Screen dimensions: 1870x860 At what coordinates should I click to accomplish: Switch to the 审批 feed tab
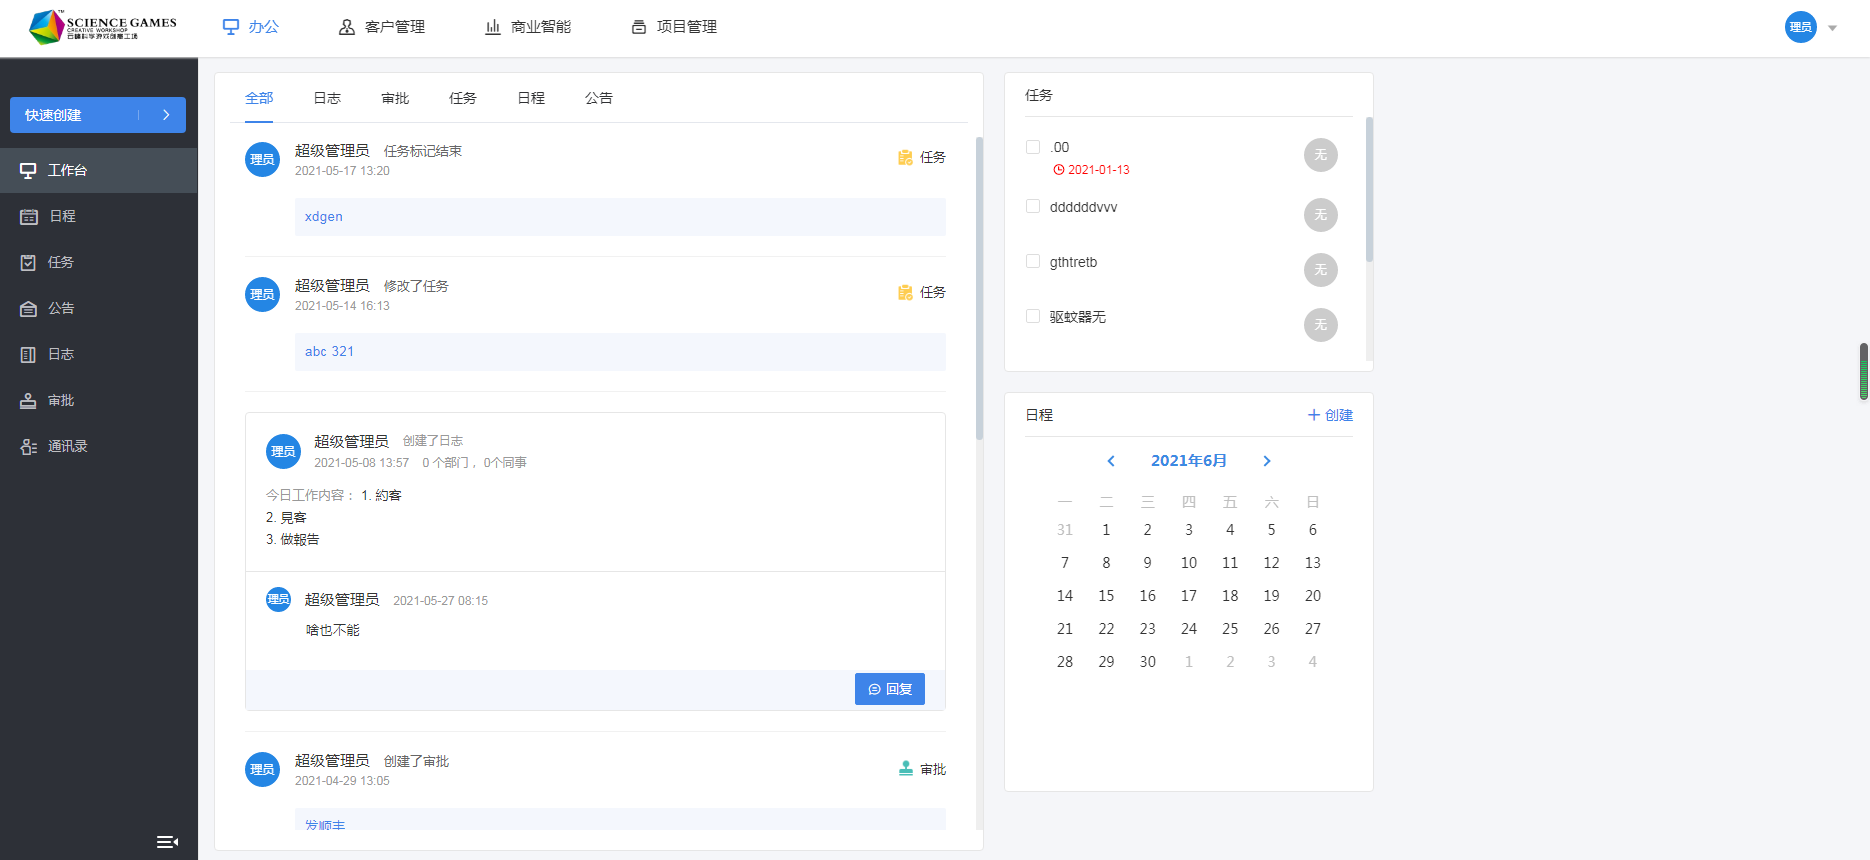click(x=395, y=98)
